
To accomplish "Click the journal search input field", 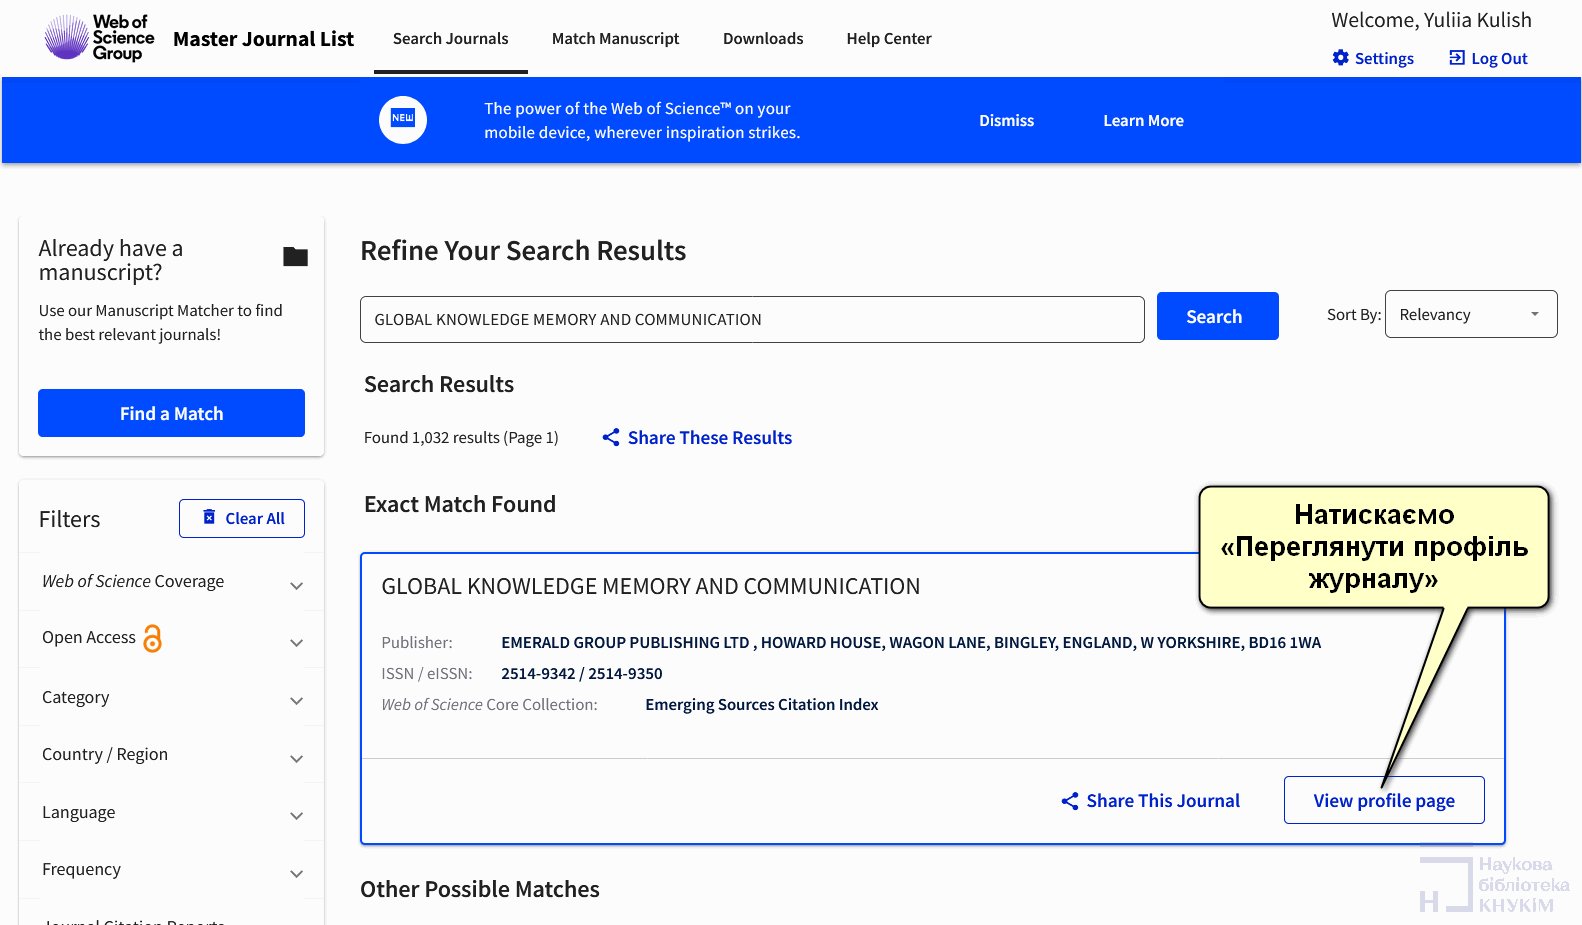I will coord(751,319).
